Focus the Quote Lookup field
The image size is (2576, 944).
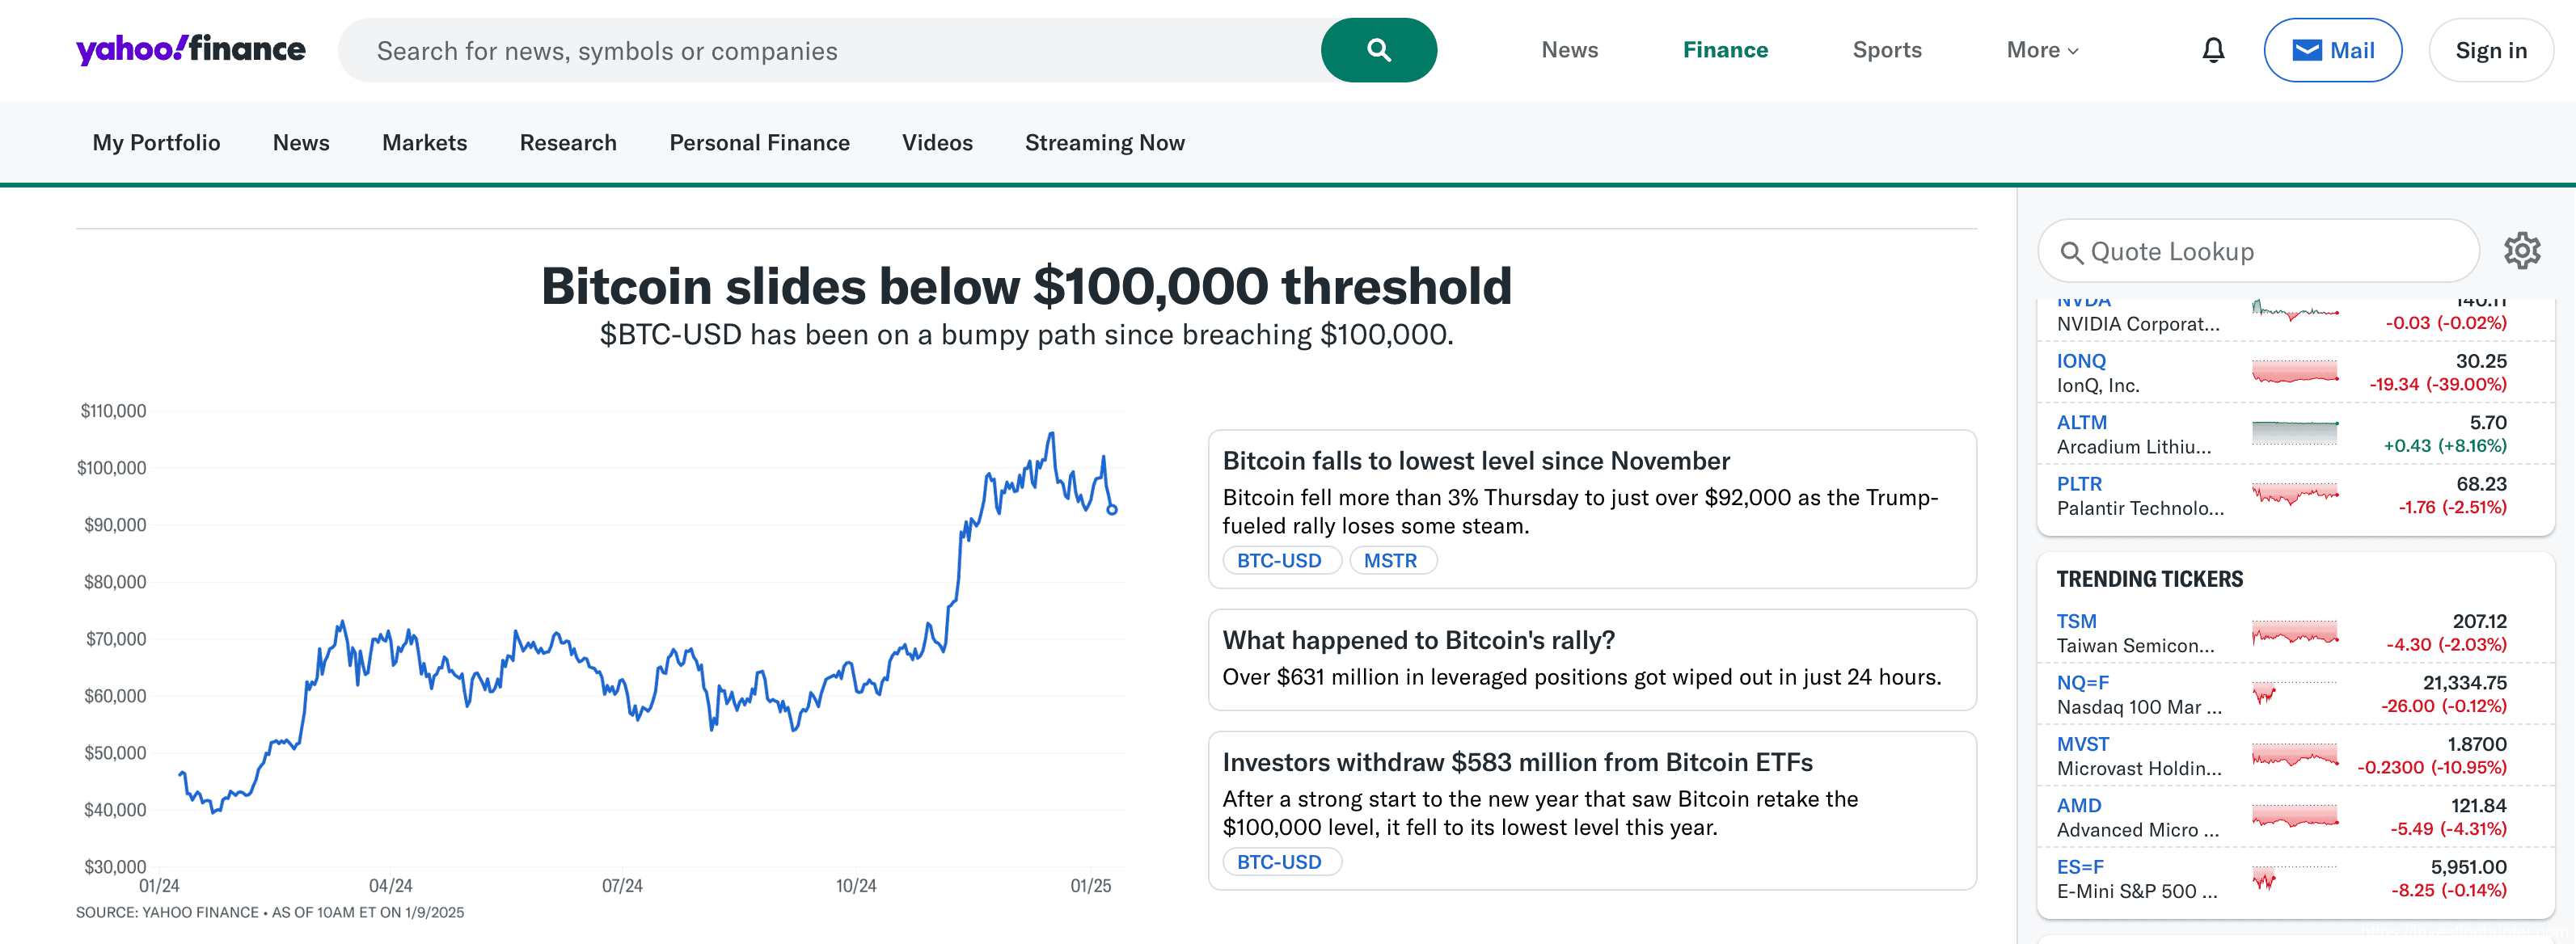click(2270, 252)
